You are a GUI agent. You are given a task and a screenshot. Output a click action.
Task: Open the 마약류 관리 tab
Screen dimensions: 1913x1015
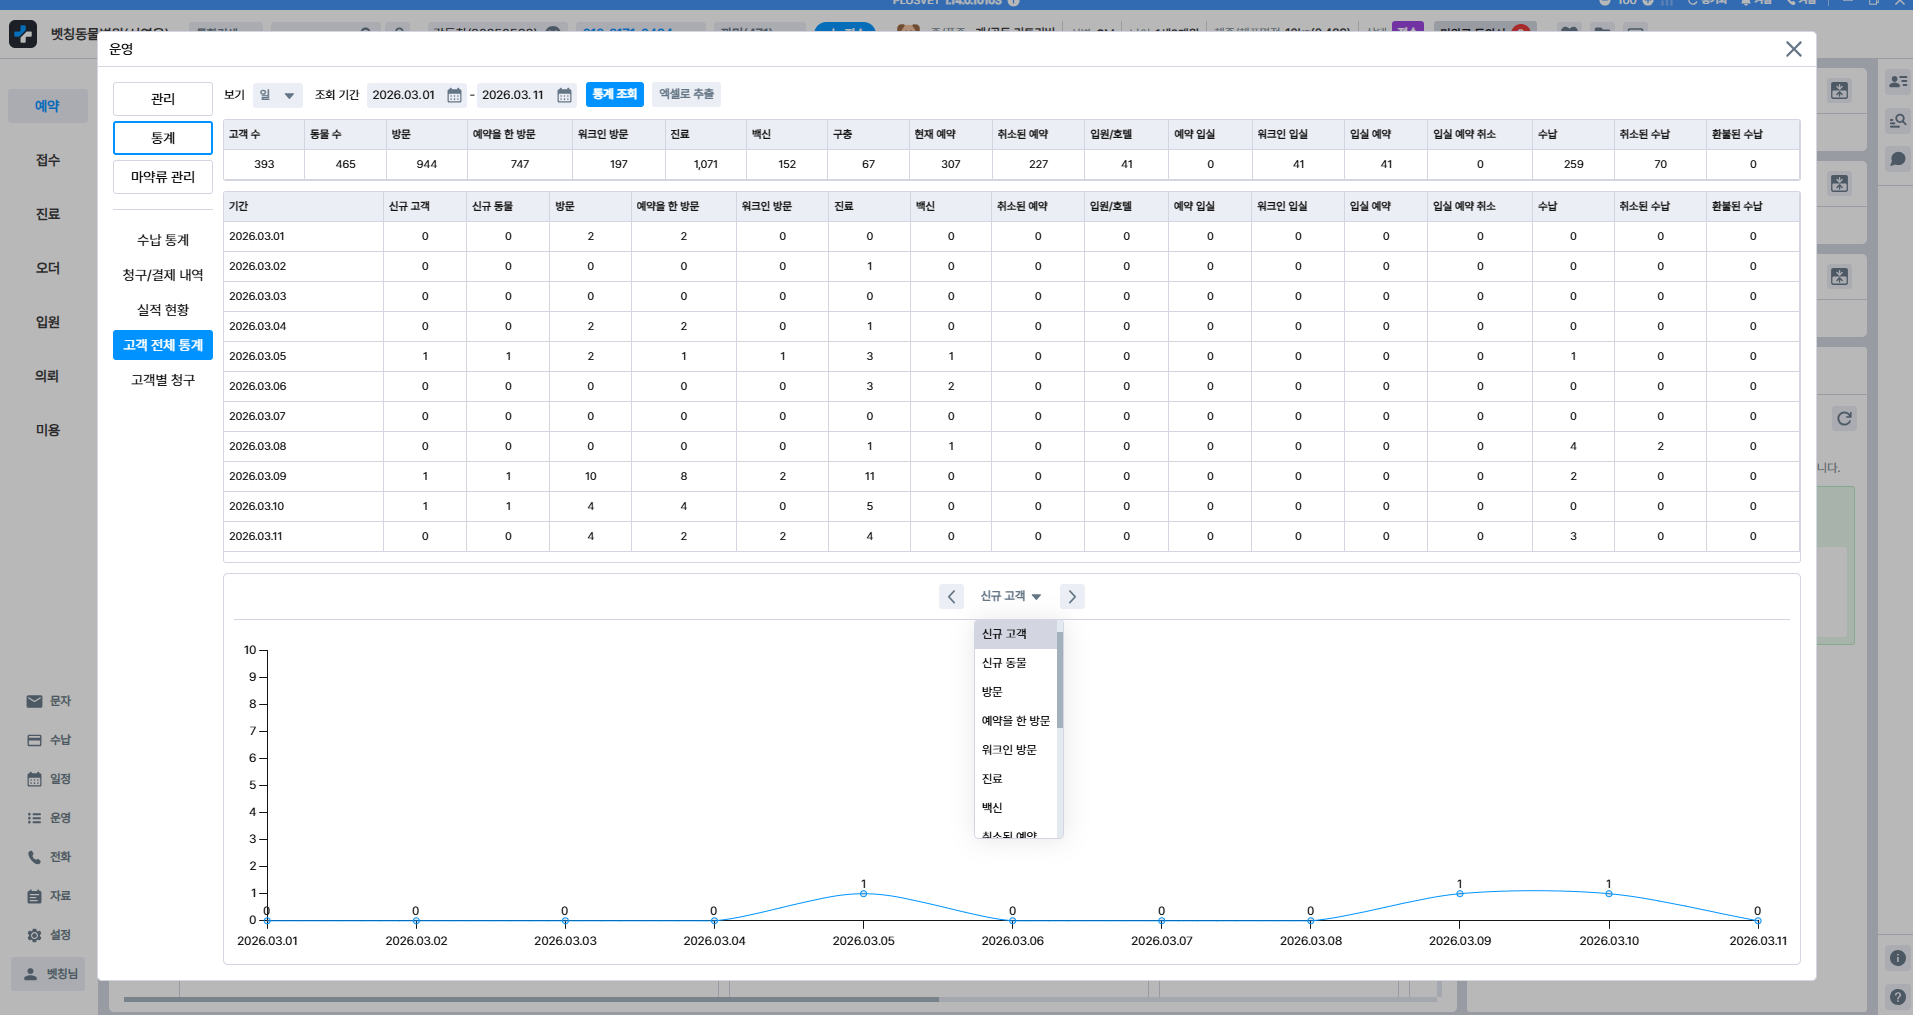pos(163,177)
